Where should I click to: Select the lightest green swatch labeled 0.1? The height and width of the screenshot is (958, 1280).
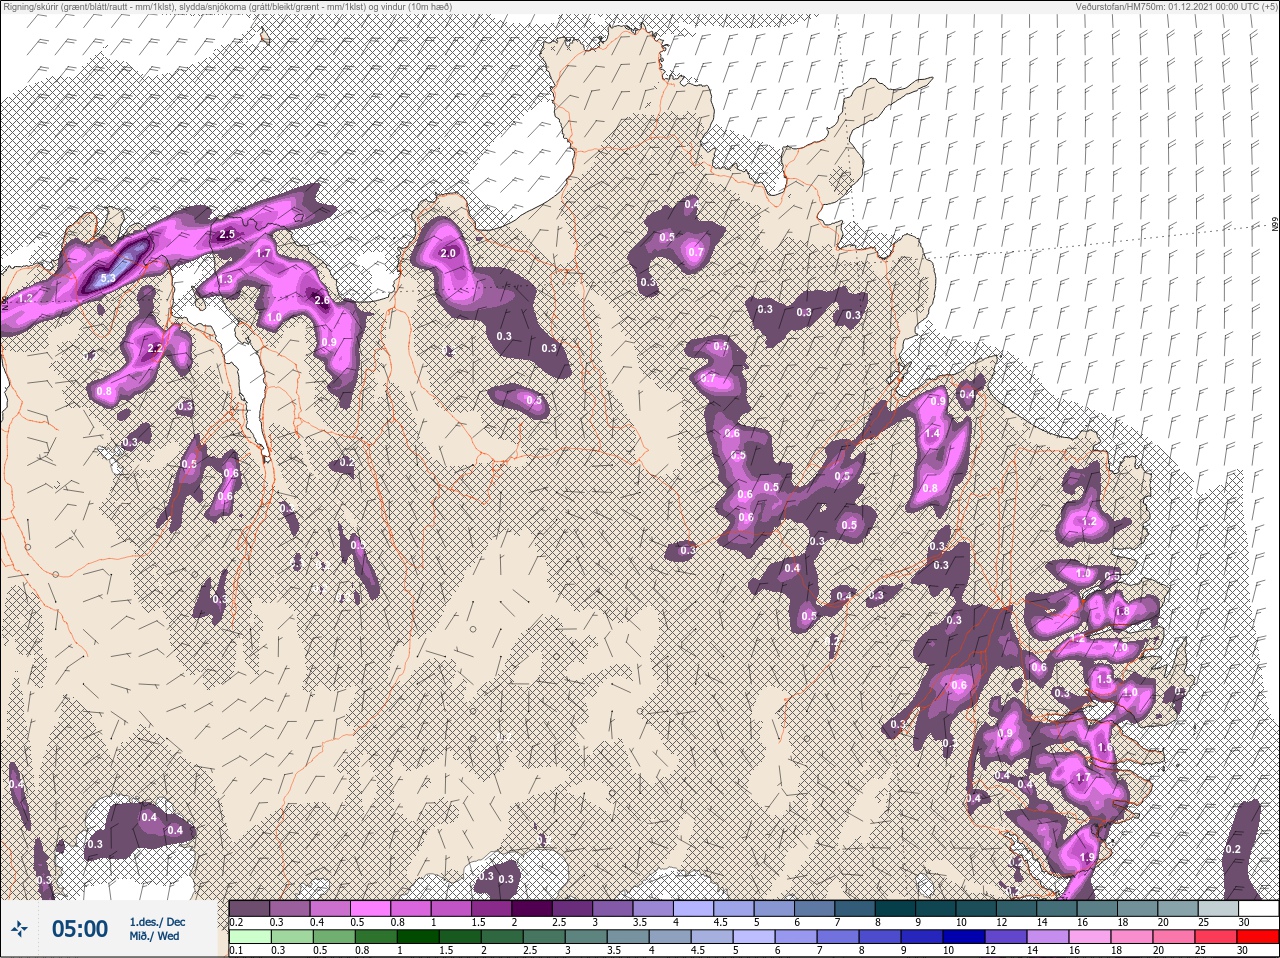coord(250,937)
